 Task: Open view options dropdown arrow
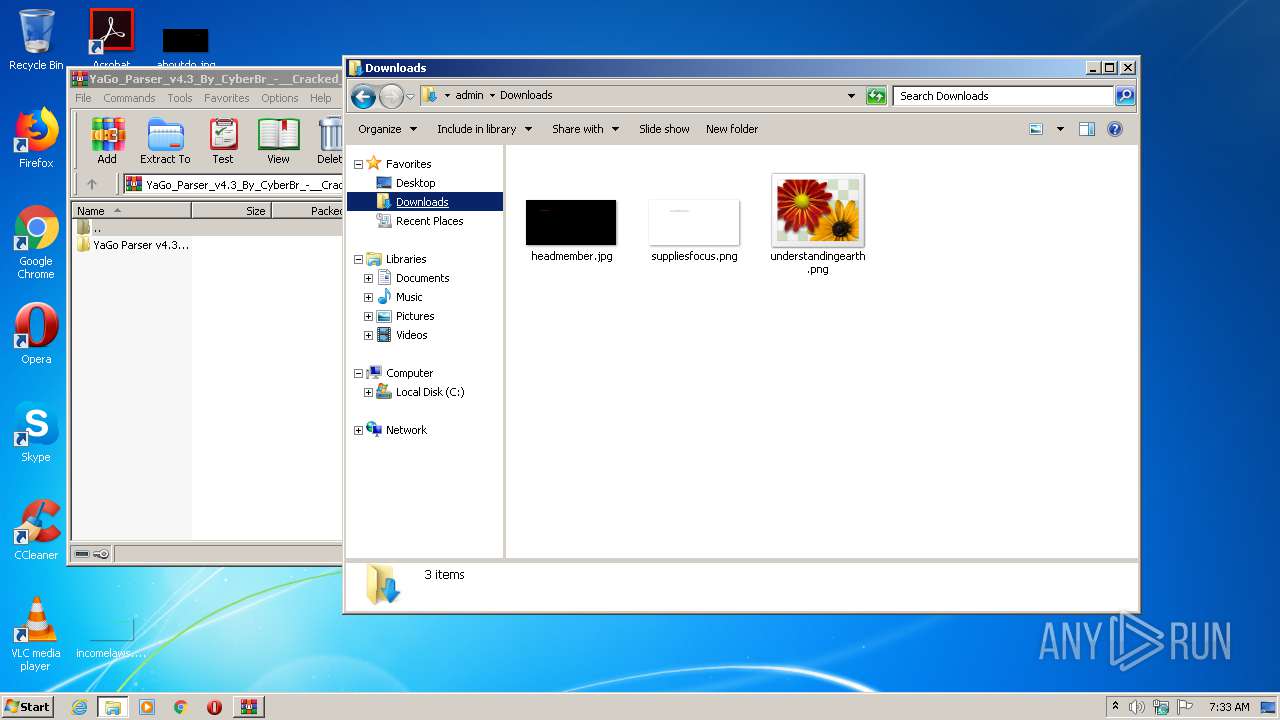point(1060,129)
